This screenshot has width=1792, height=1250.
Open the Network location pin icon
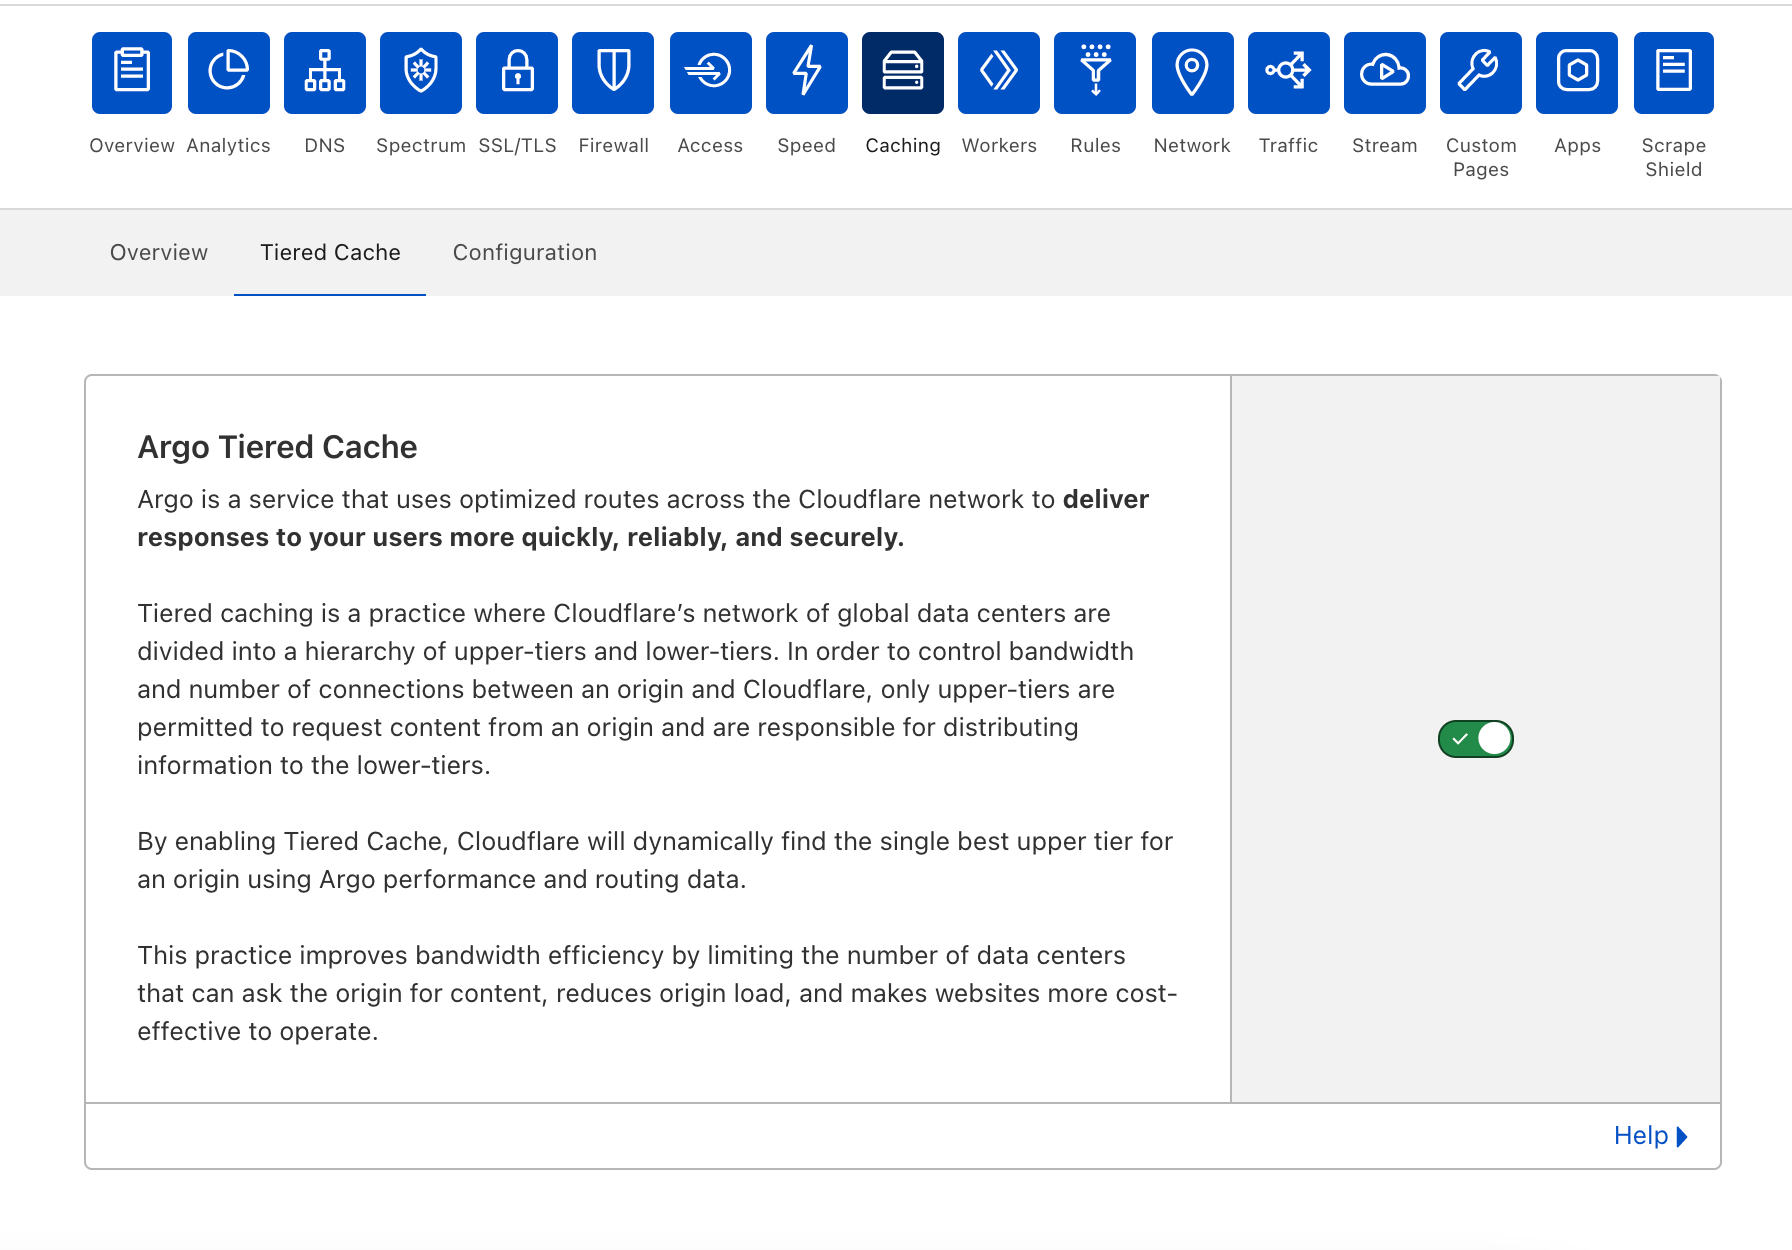click(1192, 73)
